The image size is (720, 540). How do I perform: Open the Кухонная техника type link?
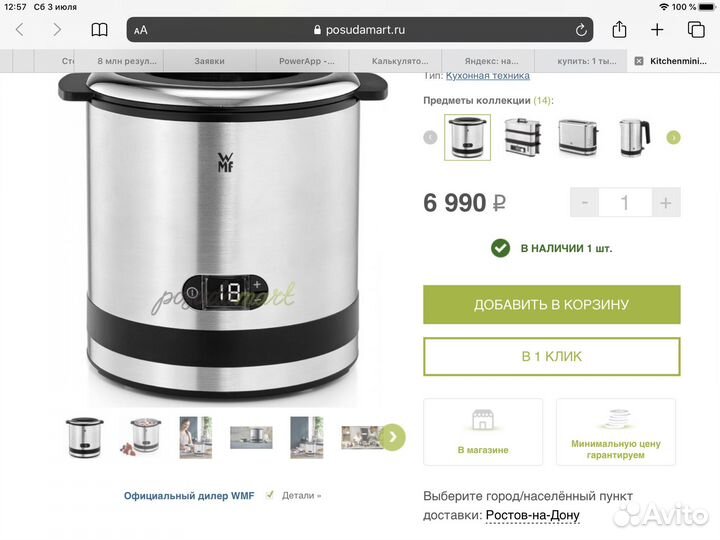488,76
